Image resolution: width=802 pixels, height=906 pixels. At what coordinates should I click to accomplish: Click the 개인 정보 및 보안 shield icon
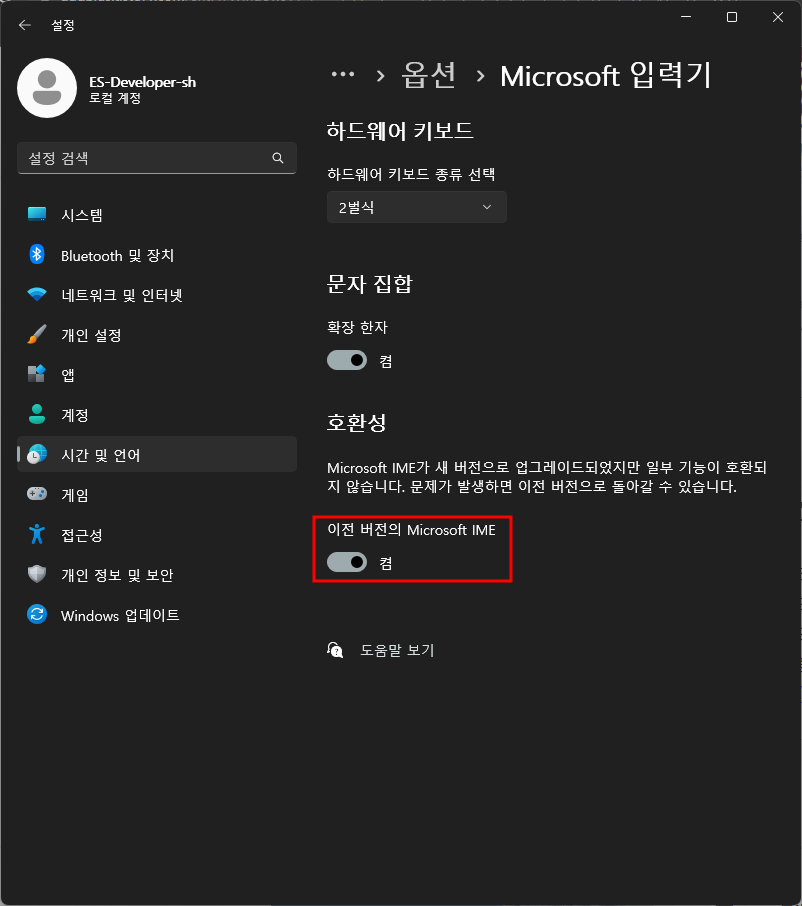pos(37,574)
